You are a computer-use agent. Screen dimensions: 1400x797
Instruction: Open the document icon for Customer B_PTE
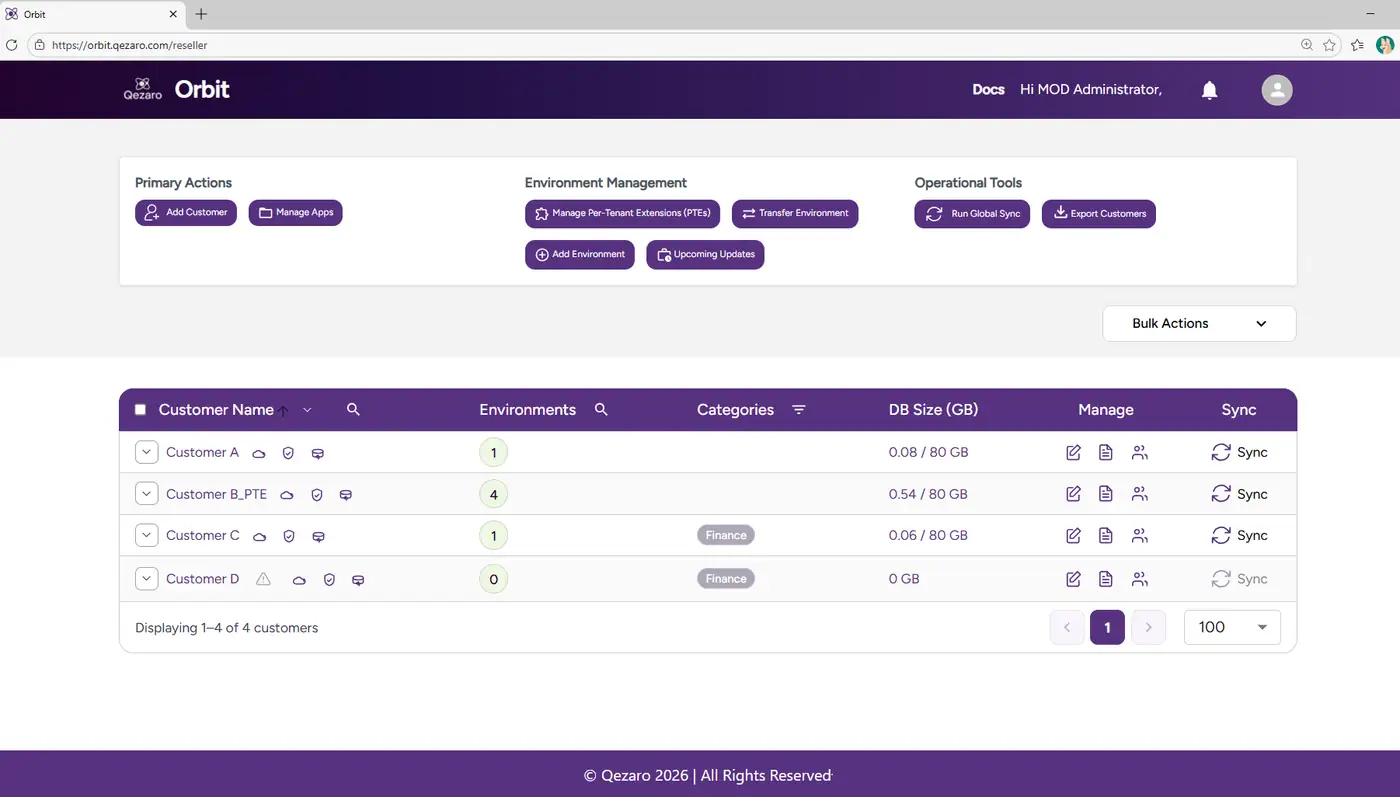1105,494
